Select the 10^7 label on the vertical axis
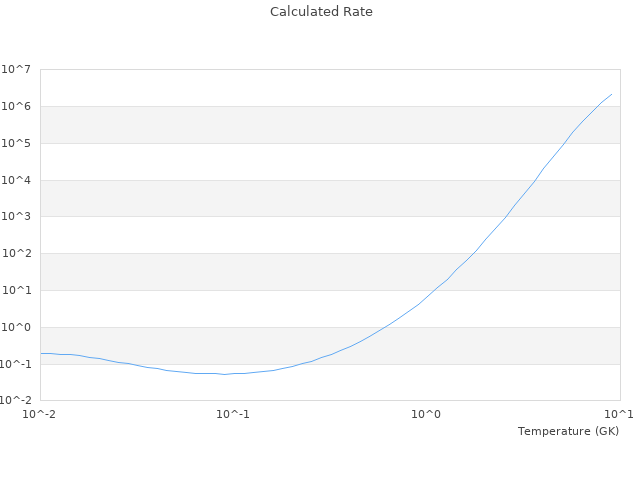 pyautogui.click(x=17, y=70)
